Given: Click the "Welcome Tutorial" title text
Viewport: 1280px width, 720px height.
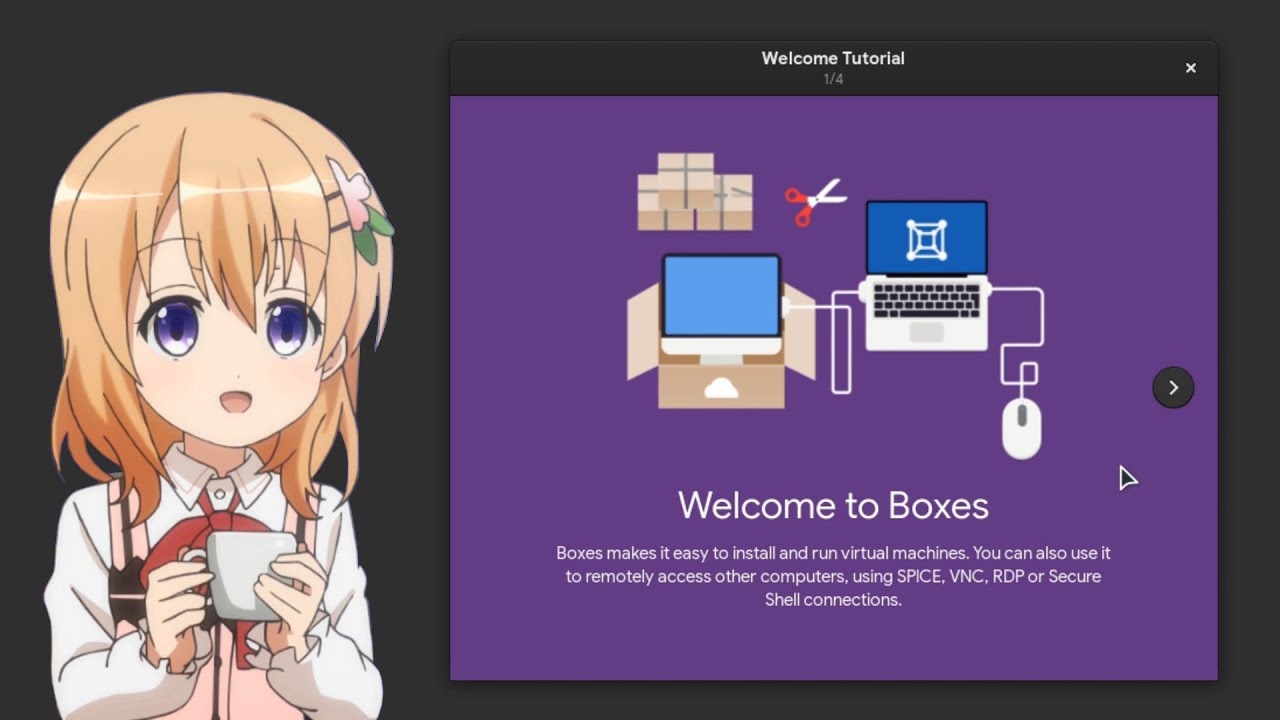Looking at the screenshot, I should point(833,58).
